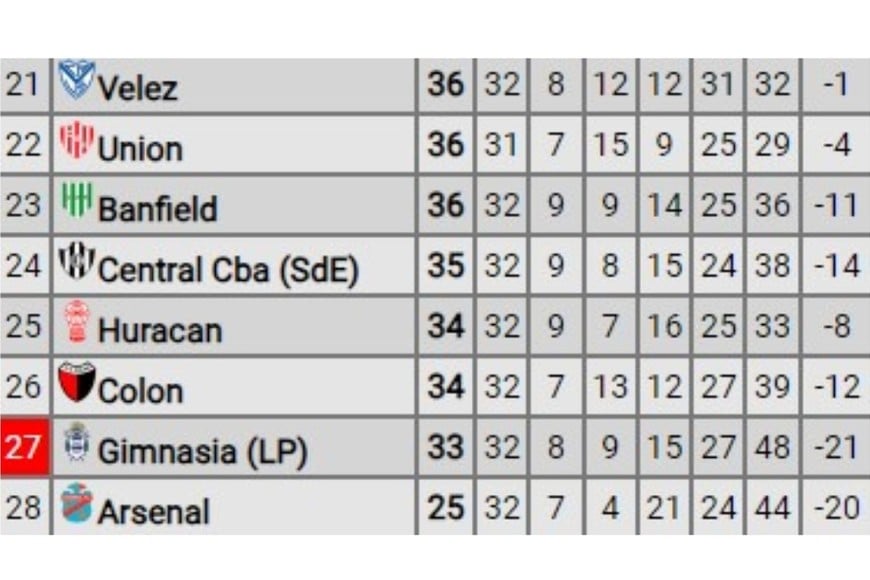Click the Central Cba (SdE) crest icon
The height and width of the screenshot is (580, 870).
click(76, 262)
